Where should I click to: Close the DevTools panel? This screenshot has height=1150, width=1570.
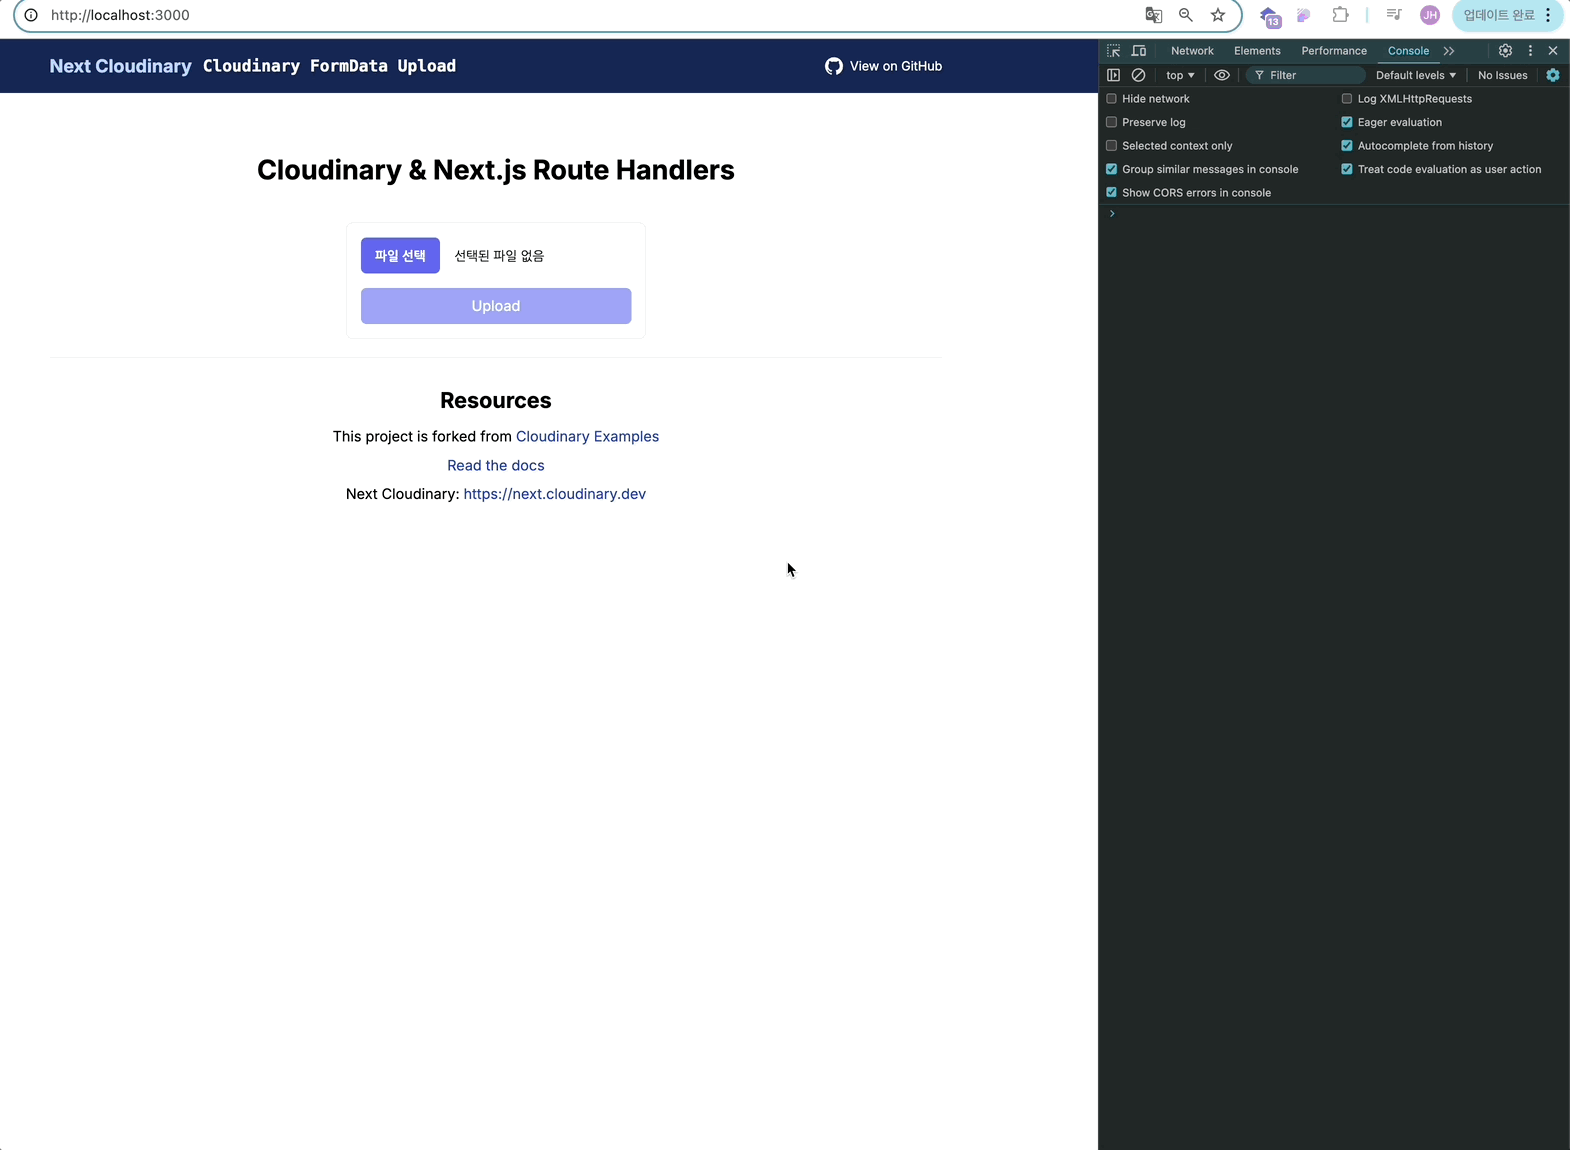(x=1553, y=51)
